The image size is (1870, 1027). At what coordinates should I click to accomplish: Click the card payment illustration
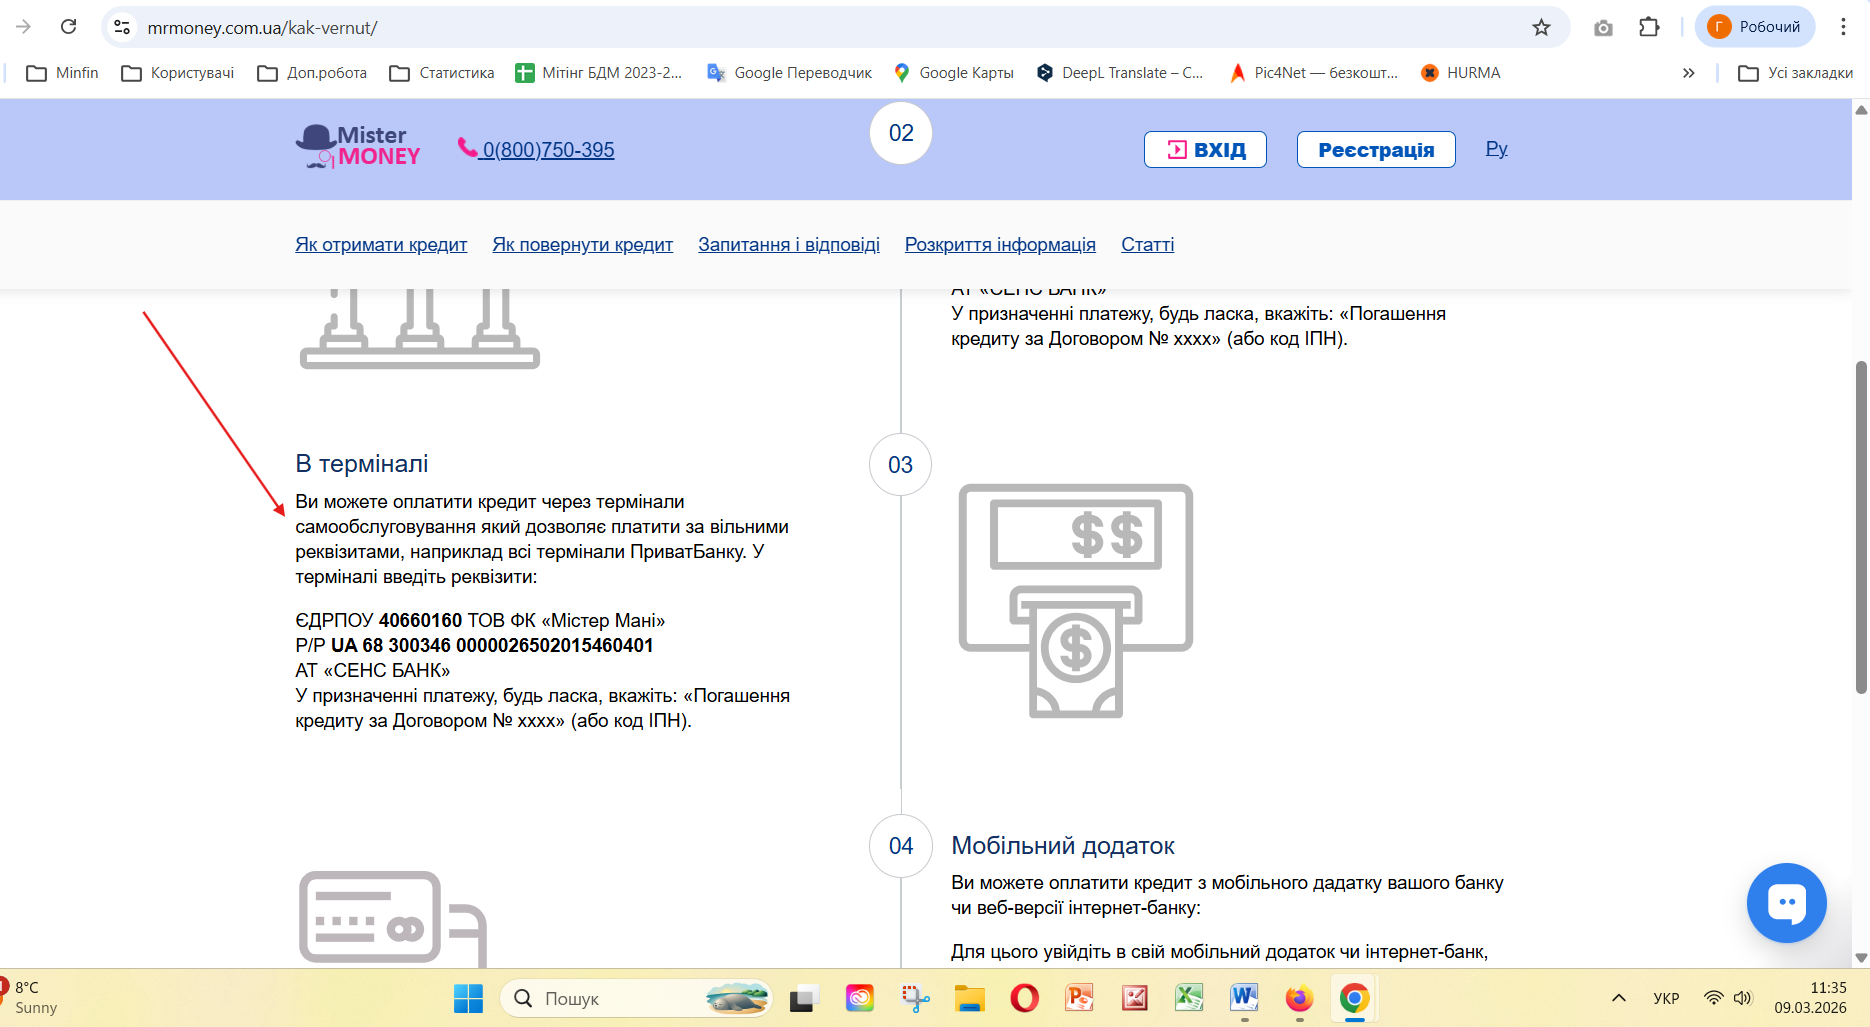393,918
